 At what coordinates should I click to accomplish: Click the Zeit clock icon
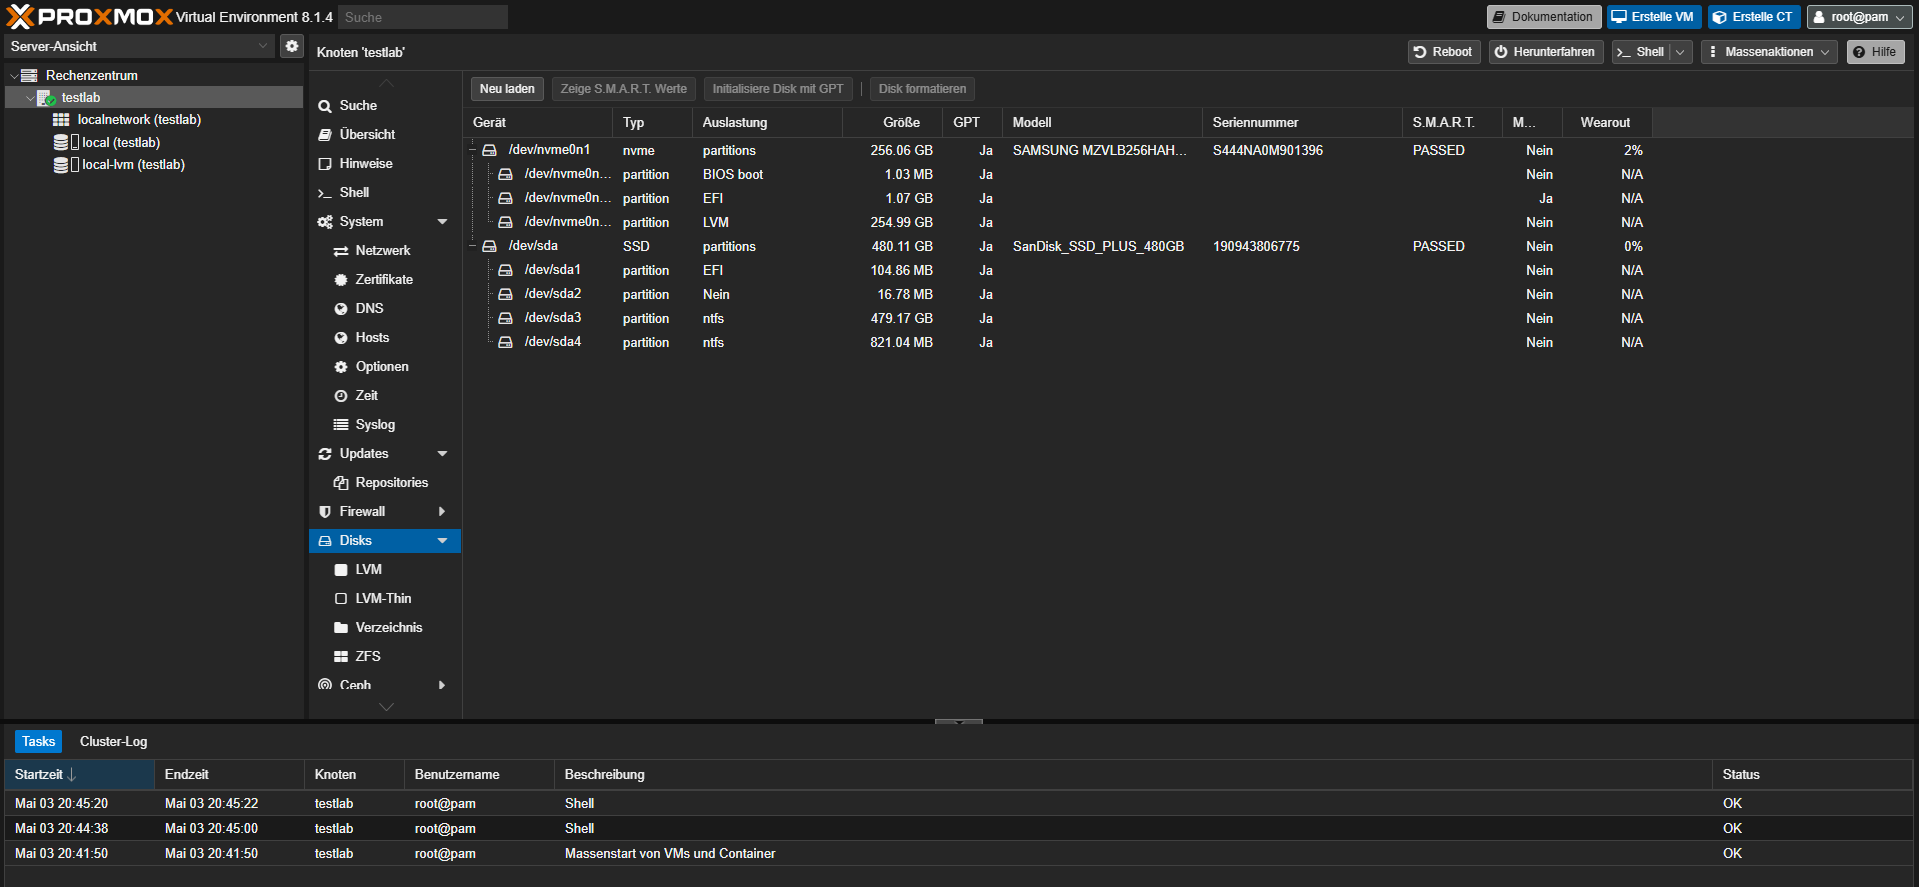point(341,396)
